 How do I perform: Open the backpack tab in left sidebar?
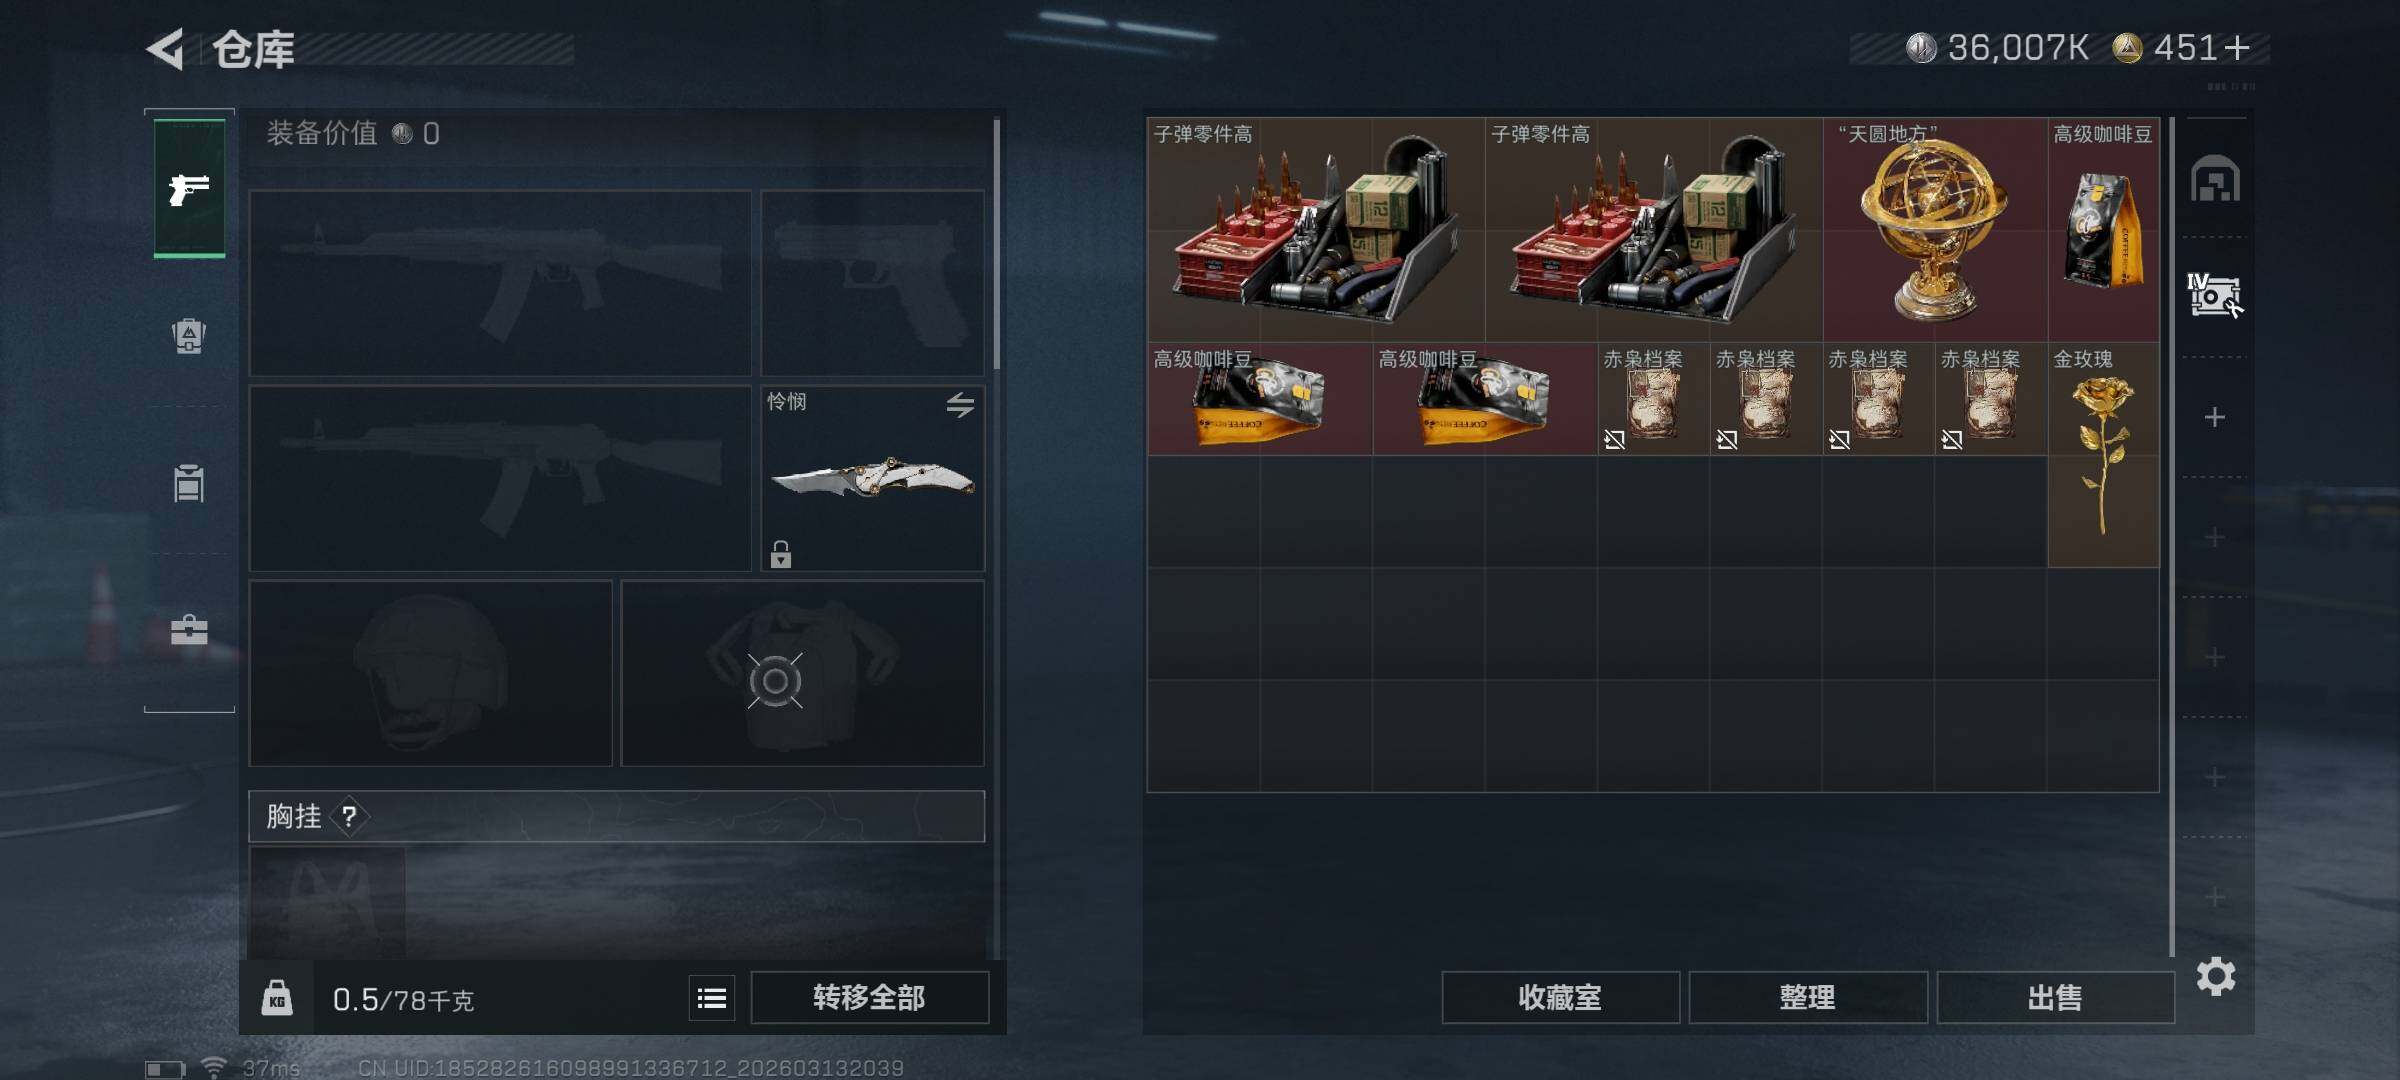(x=189, y=335)
